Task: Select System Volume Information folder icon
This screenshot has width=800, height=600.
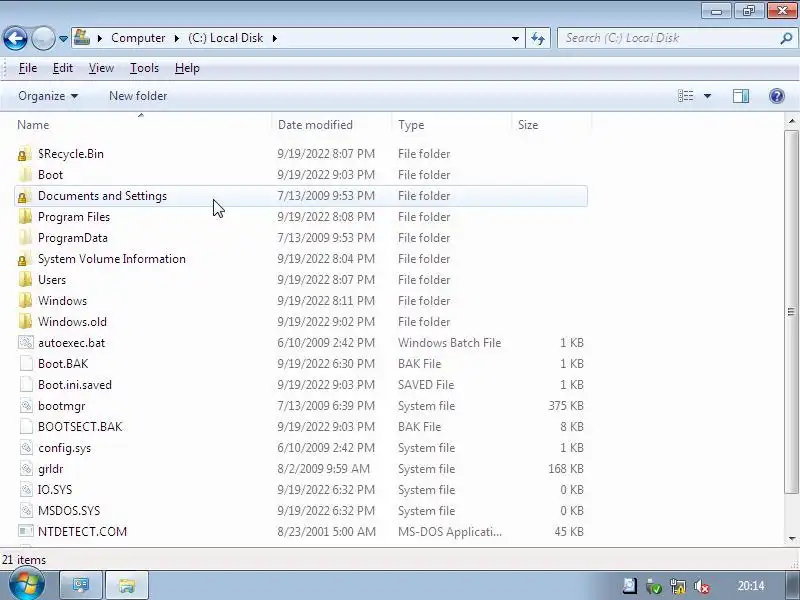Action: (24, 259)
